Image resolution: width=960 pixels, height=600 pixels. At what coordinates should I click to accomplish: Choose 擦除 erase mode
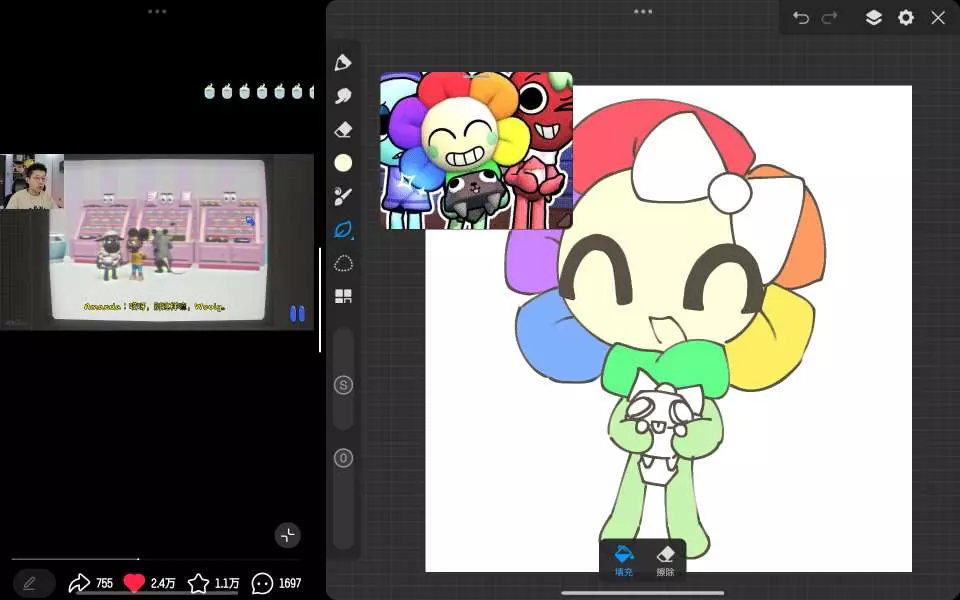[x=665, y=560]
